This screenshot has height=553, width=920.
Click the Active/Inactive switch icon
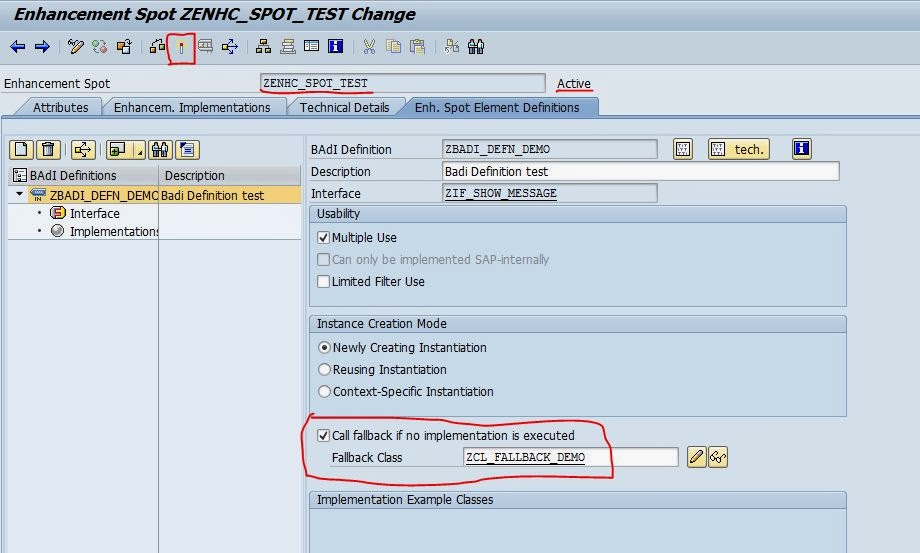(x=100, y=47)
